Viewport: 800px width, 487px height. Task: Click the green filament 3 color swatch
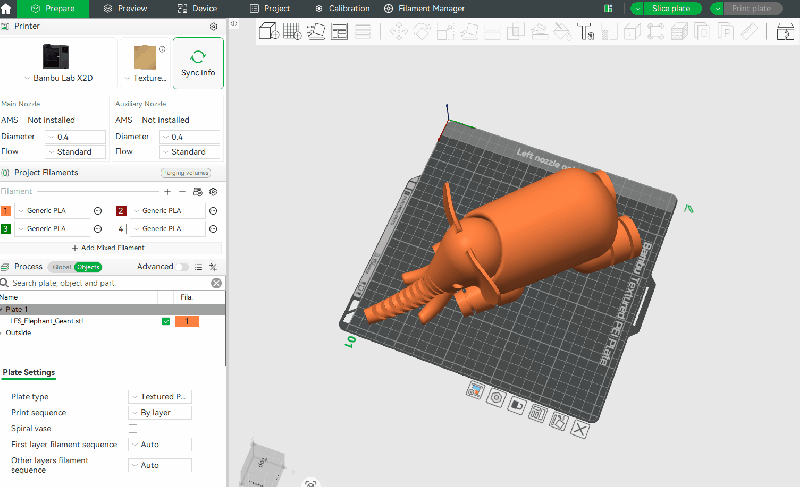[x=6, y=229]
